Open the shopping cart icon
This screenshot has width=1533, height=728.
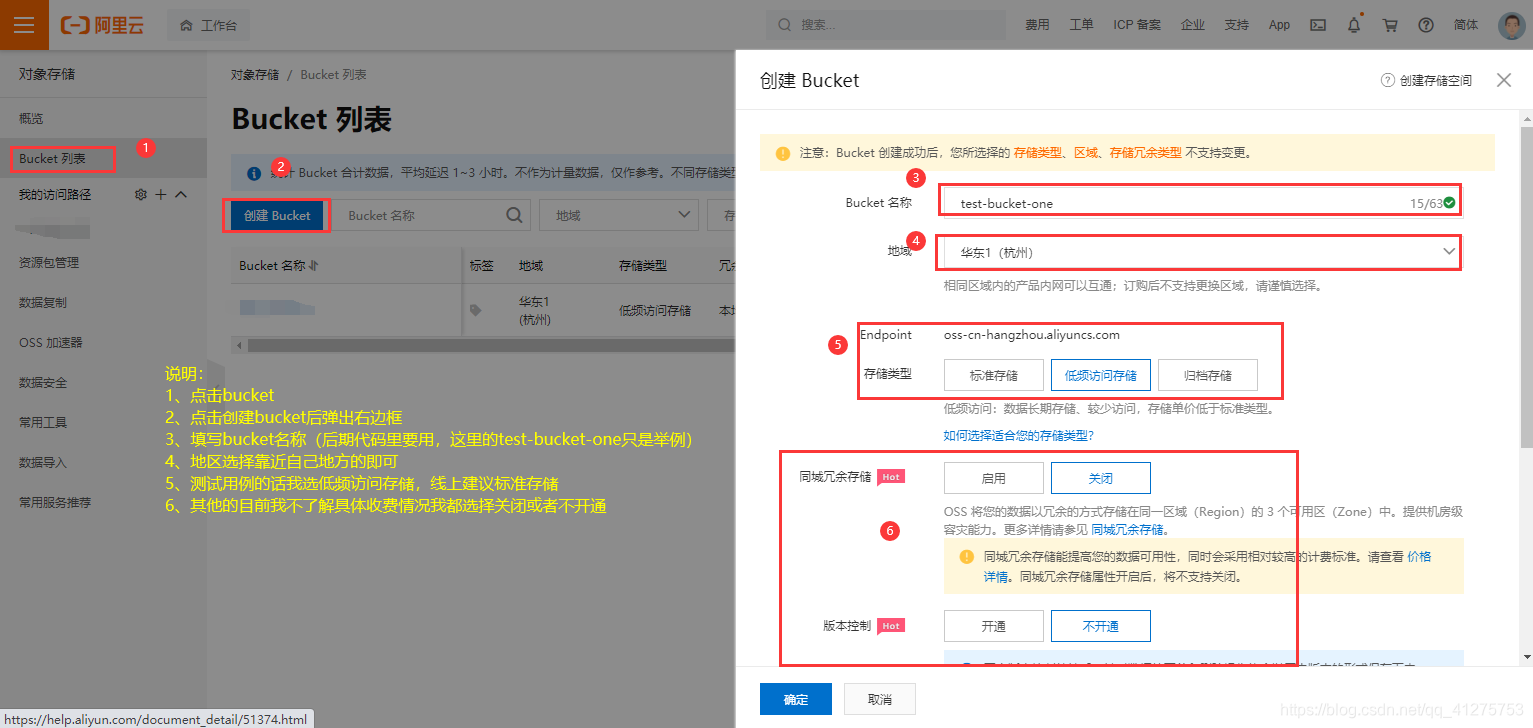1390,25
